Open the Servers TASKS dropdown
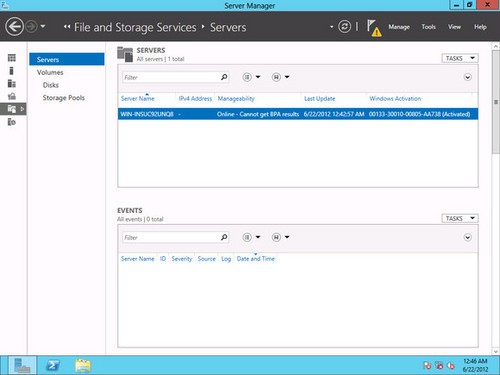Viewport: 500px width, 375px height. (x=460, y=58)
